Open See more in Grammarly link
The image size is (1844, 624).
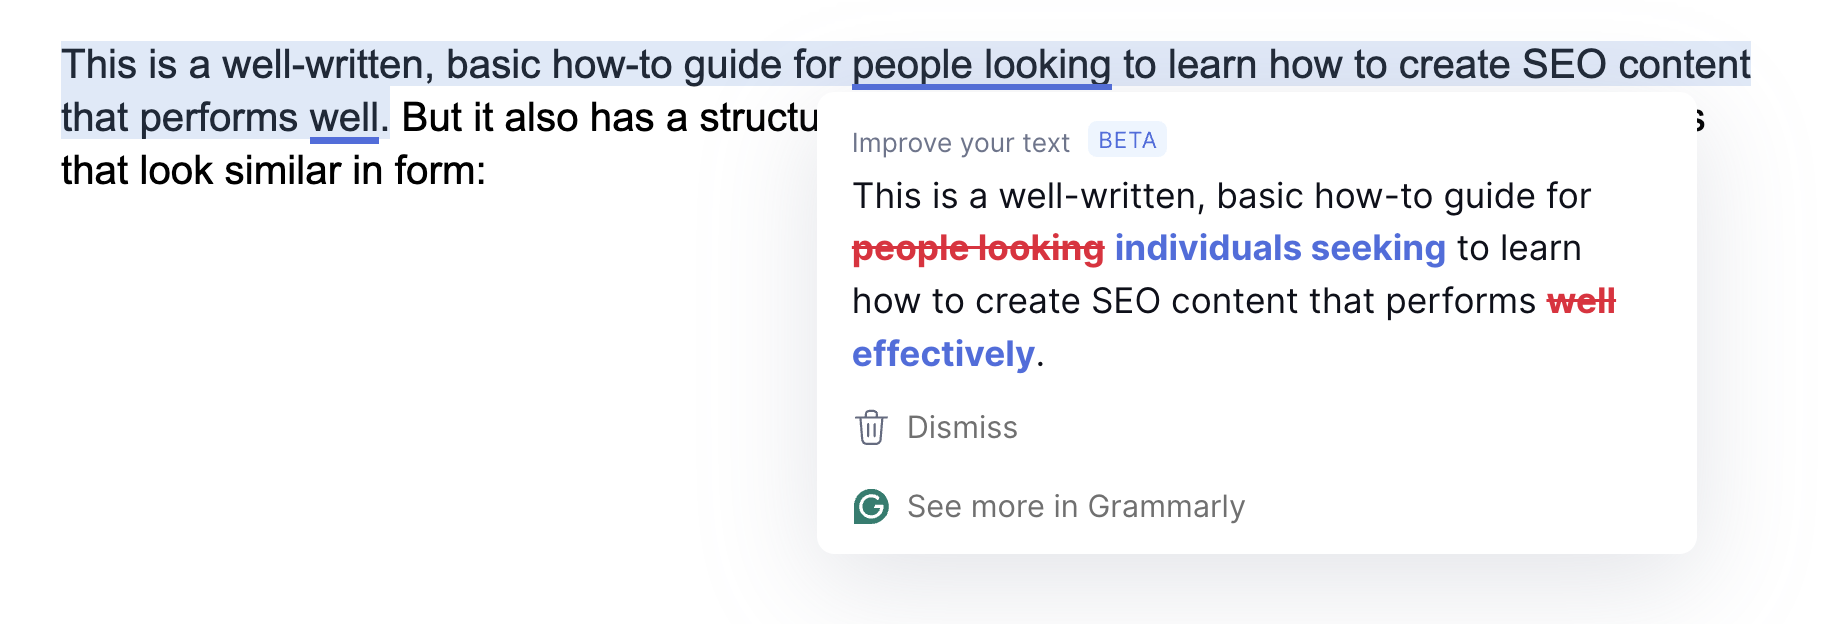[x=1050, y=507]
